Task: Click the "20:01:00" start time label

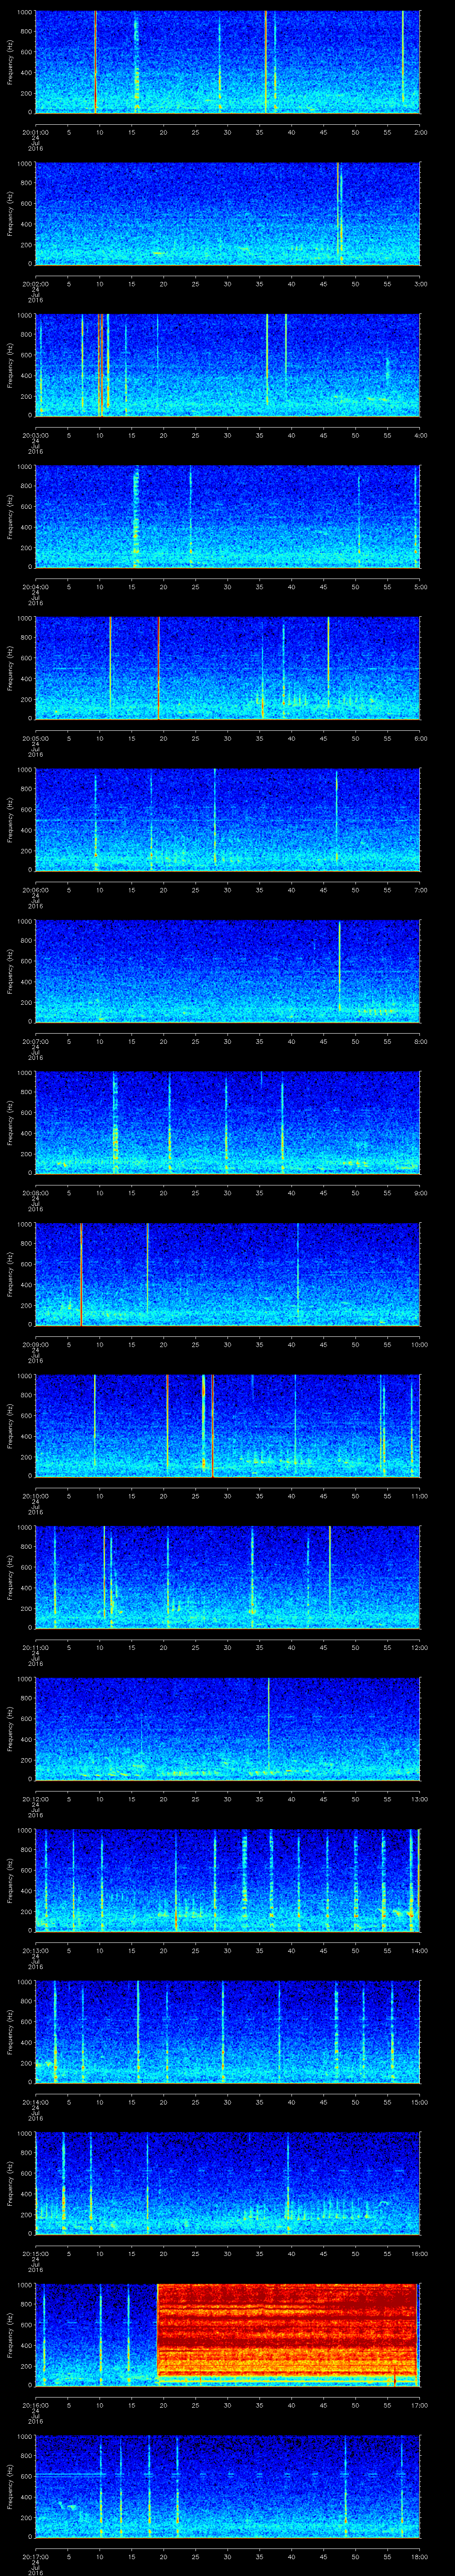Action: pyautogui.click(x=35, y=131)
